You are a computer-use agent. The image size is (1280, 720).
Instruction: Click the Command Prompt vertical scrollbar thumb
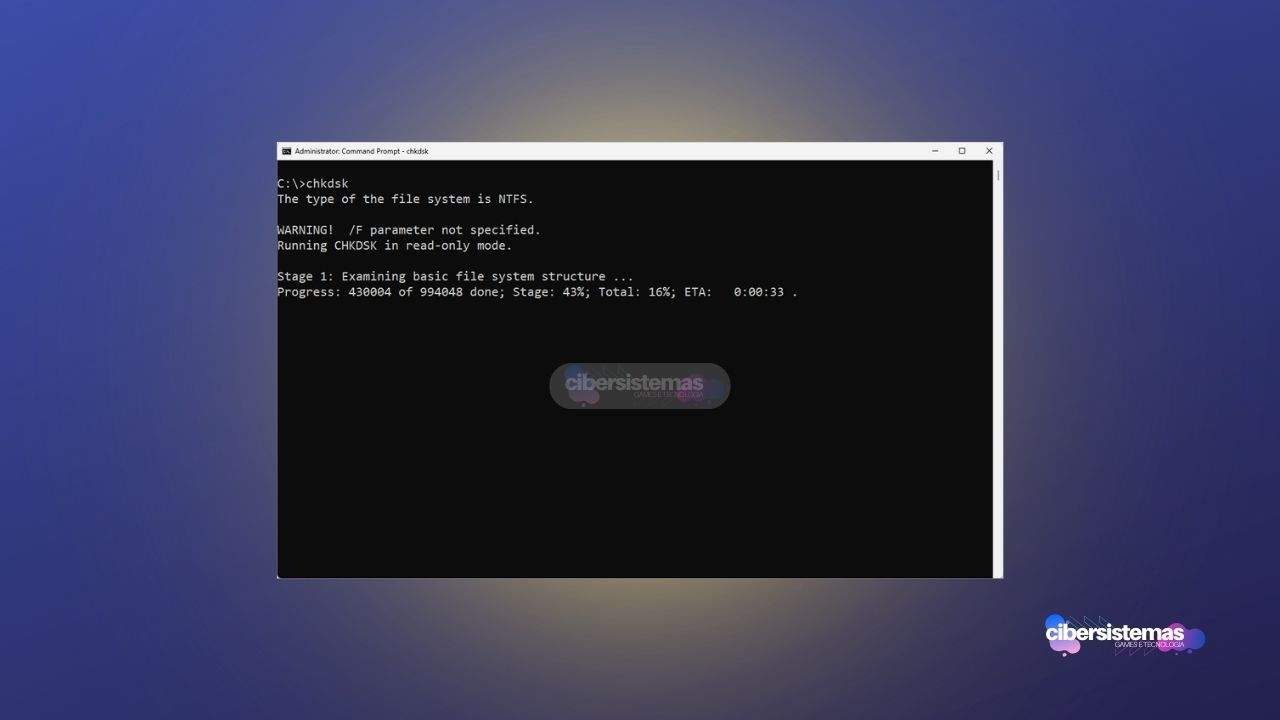[x=998, y=175]
